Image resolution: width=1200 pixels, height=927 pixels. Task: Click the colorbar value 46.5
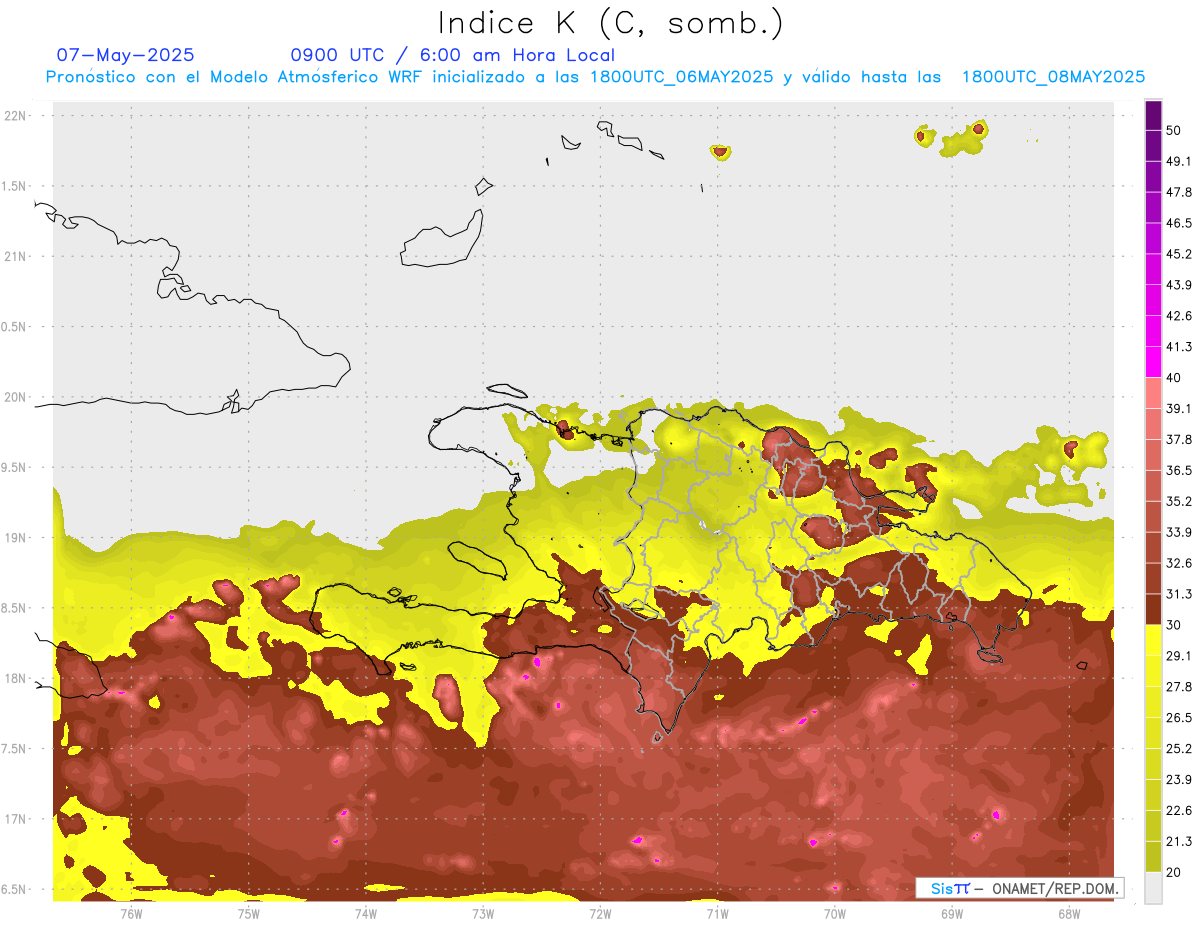(x=1179, y=223)
